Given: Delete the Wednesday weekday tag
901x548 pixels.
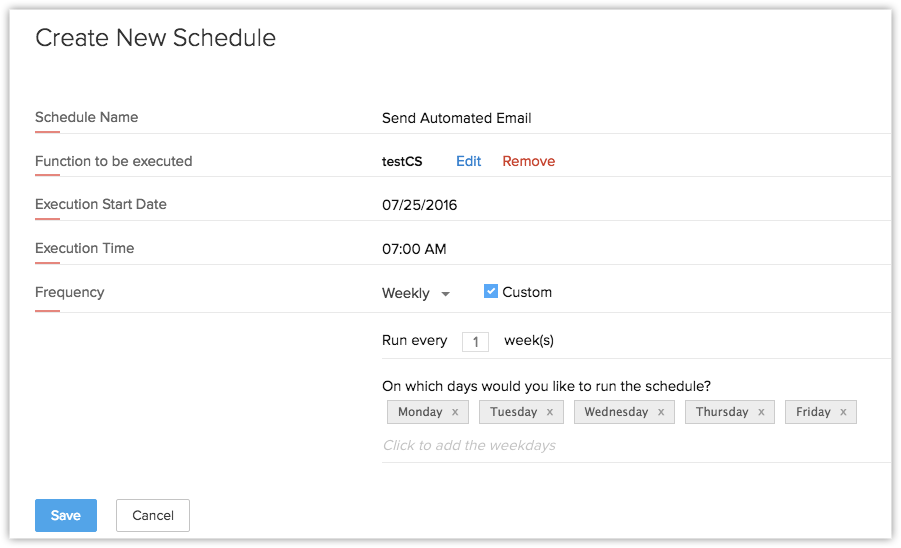Looking at the screenshot, I should coord(660,412).
